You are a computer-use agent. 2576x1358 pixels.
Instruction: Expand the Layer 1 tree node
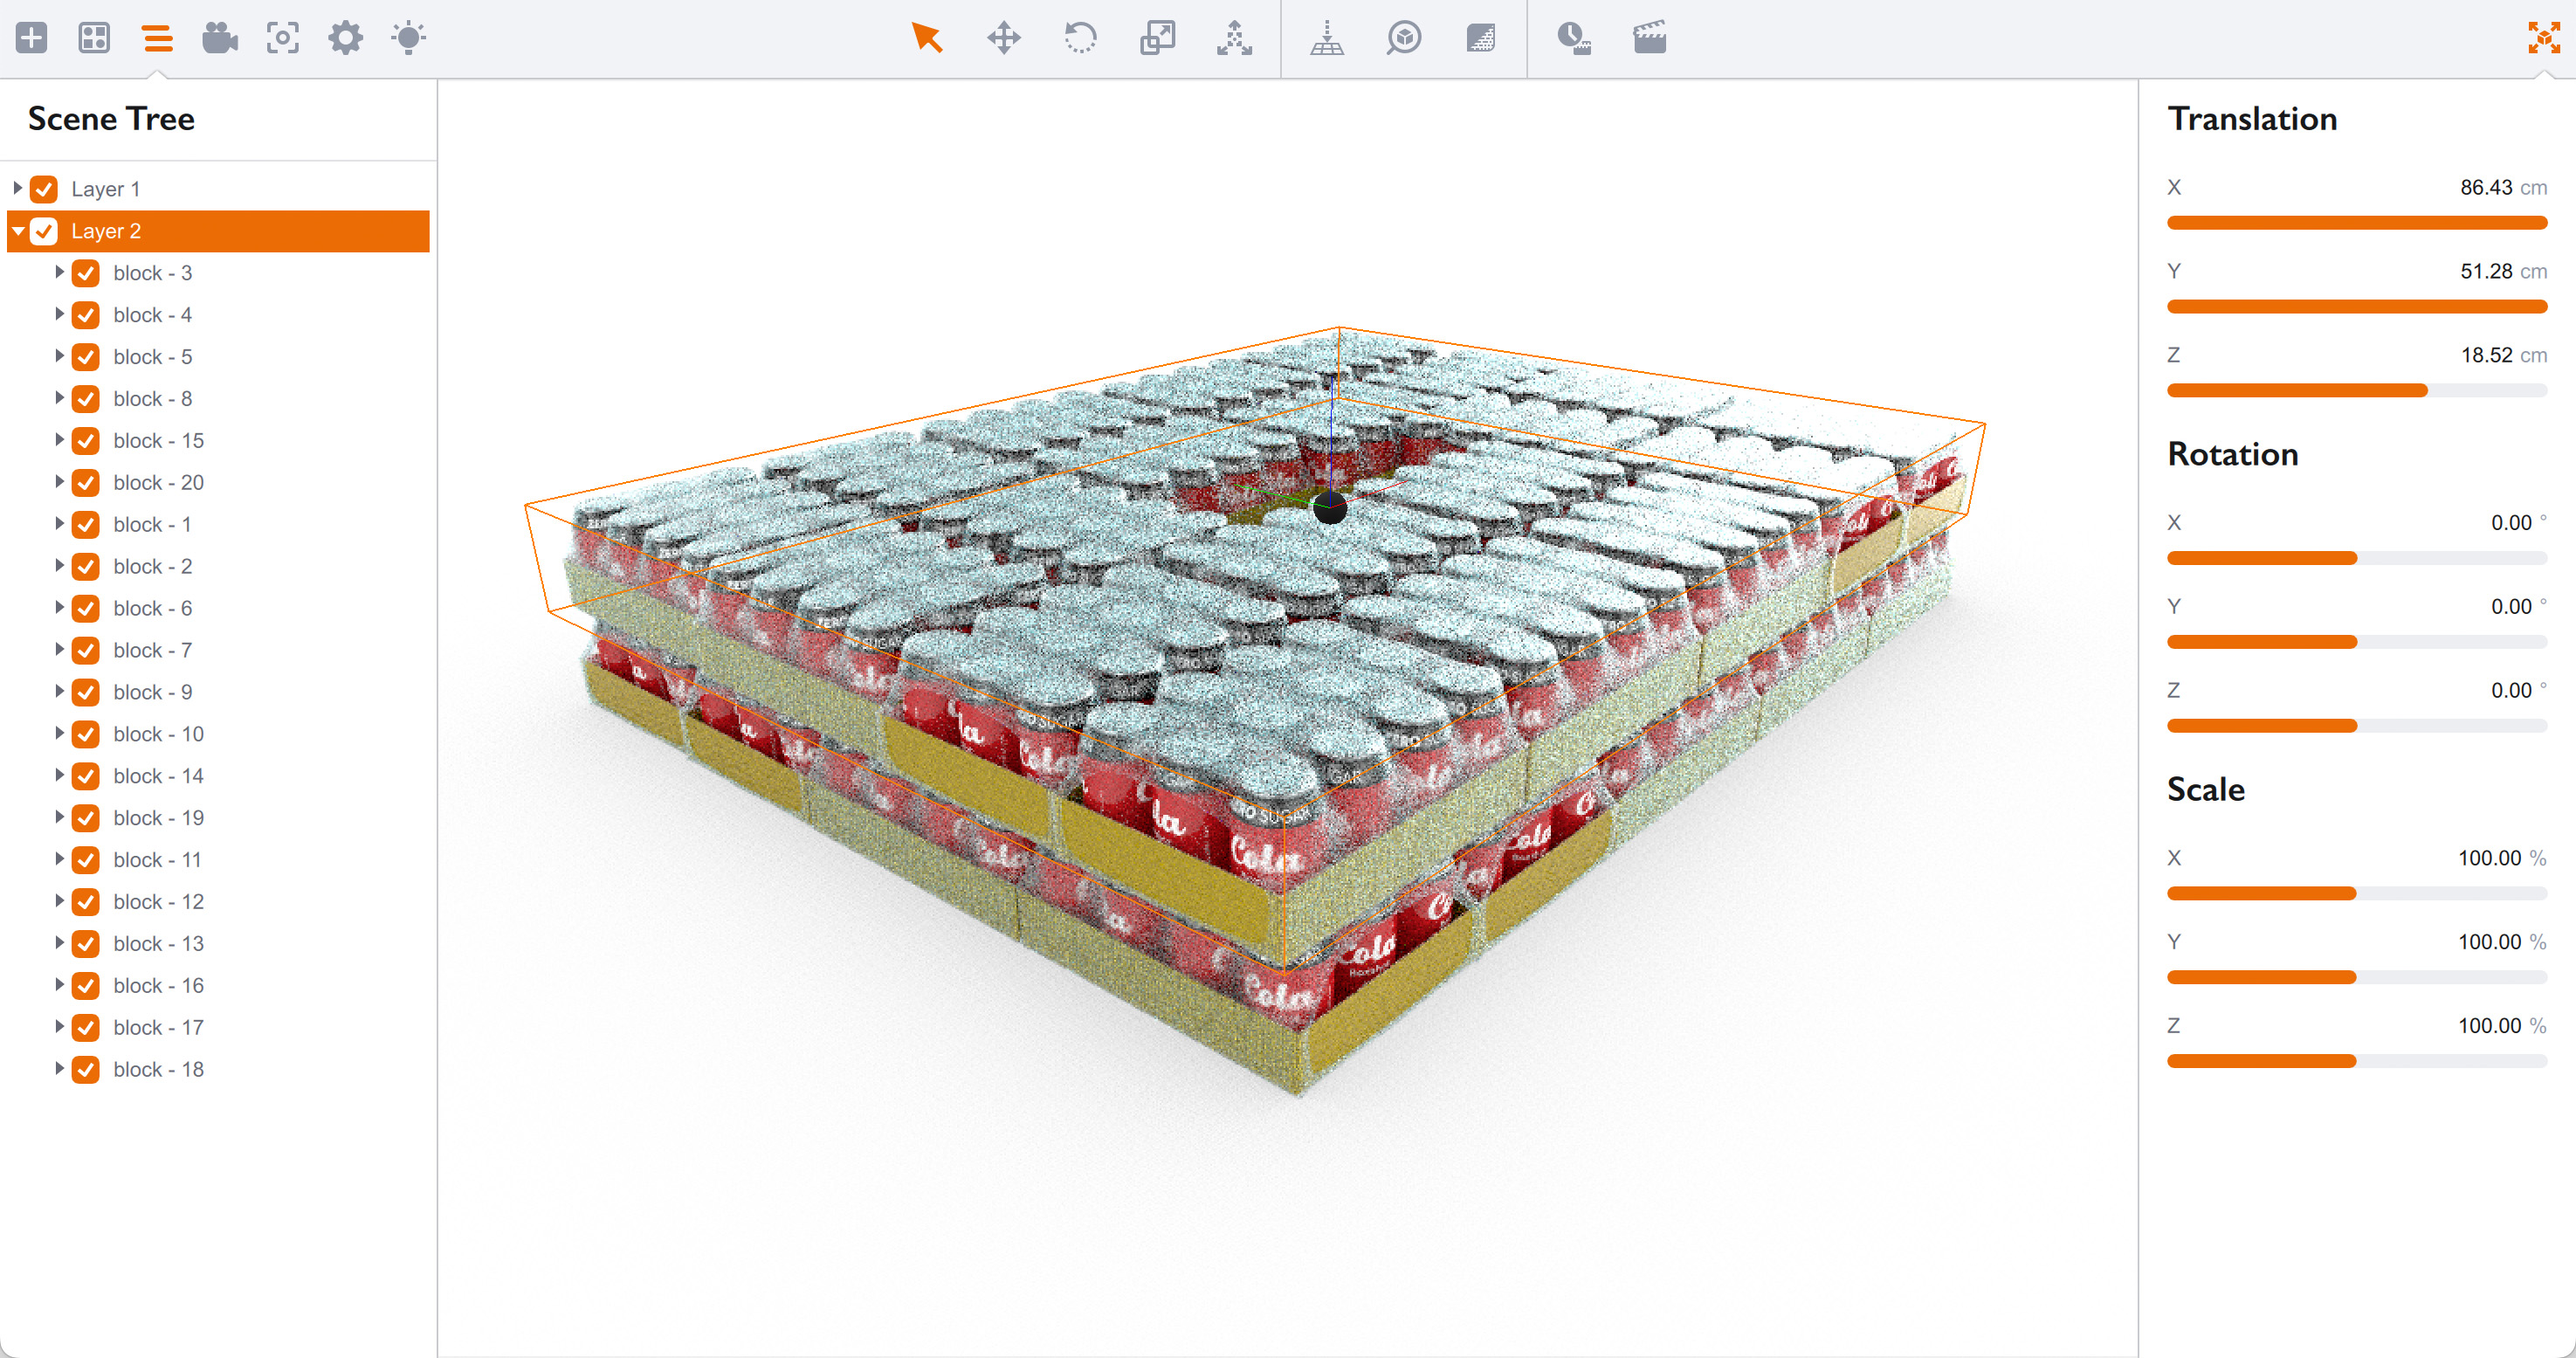tap(17, 188)
